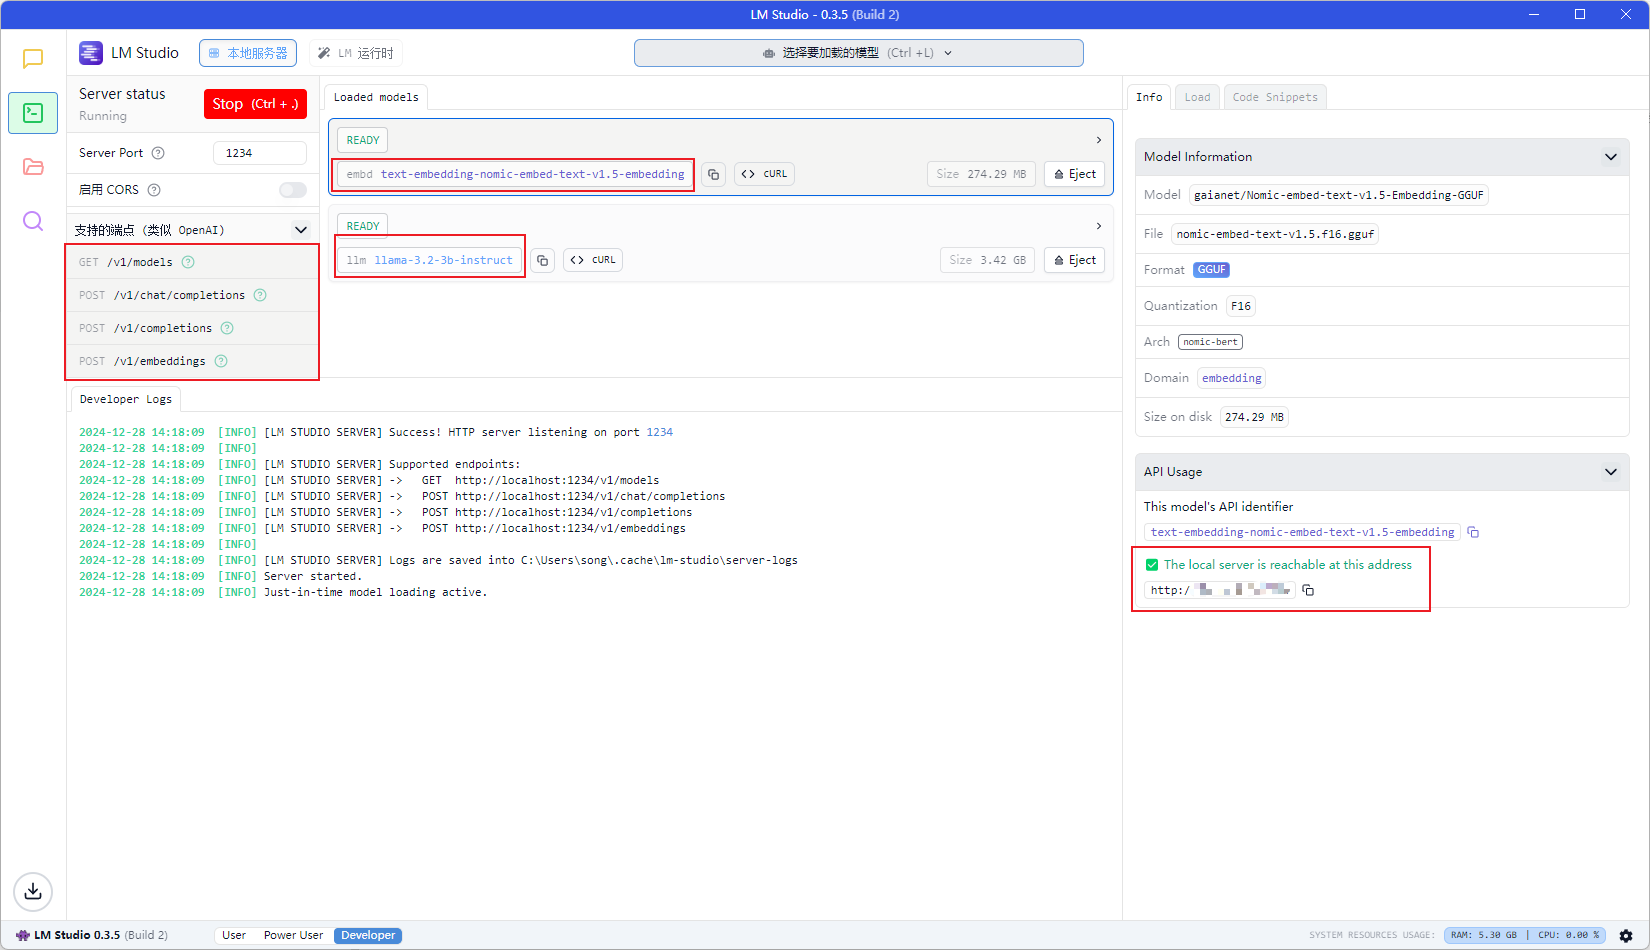Open app settings gear in status bar
The image size is (1650, 950).
point(1626,935)
